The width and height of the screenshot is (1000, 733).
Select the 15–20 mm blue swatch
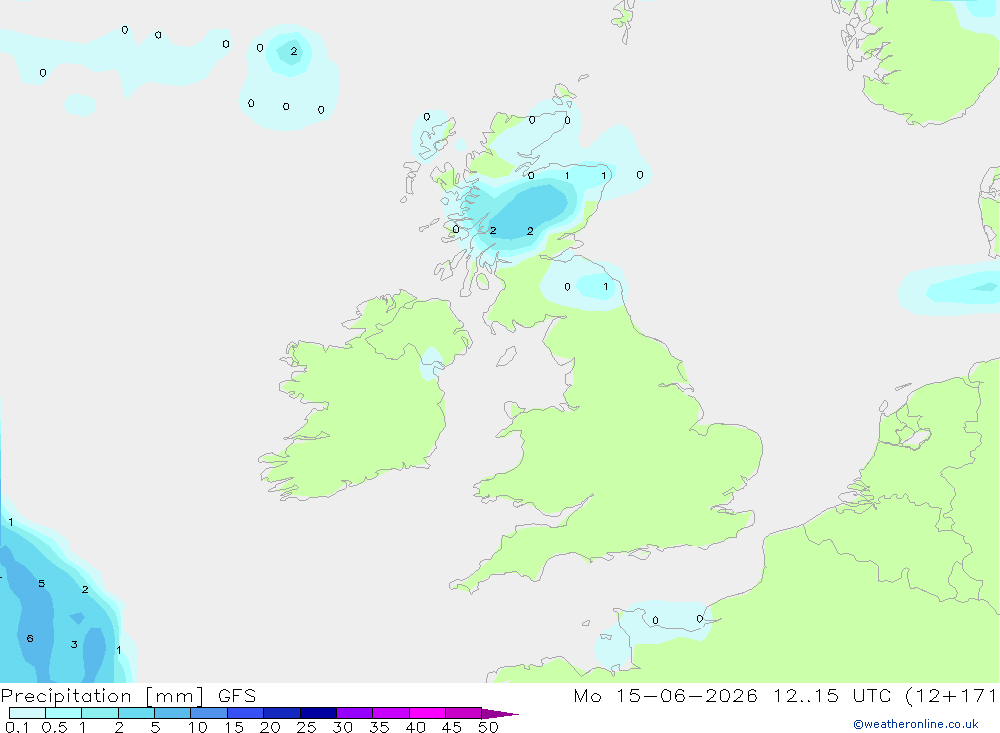click(x=246, y=713)
